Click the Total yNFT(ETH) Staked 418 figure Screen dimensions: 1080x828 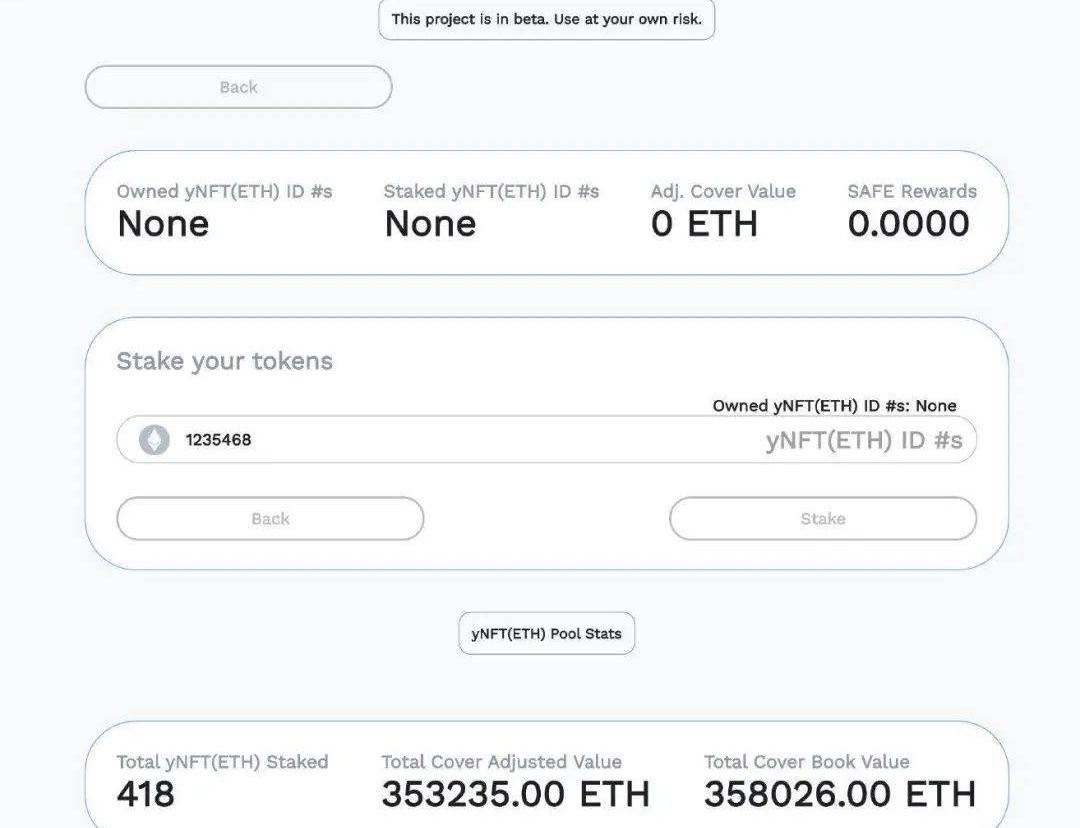coord(146,794)
